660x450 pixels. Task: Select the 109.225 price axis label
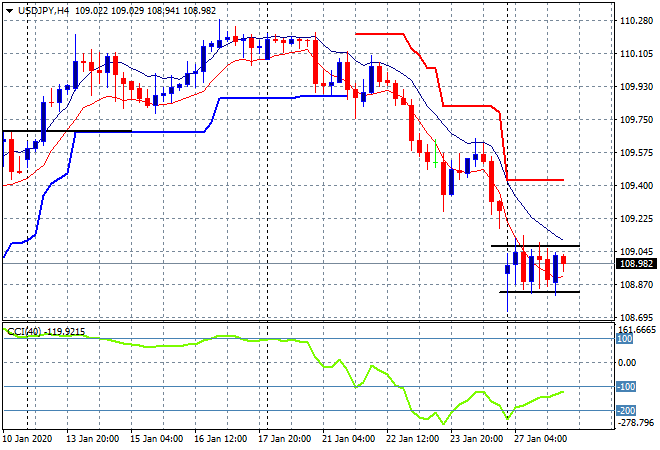[x=637, y=218]
